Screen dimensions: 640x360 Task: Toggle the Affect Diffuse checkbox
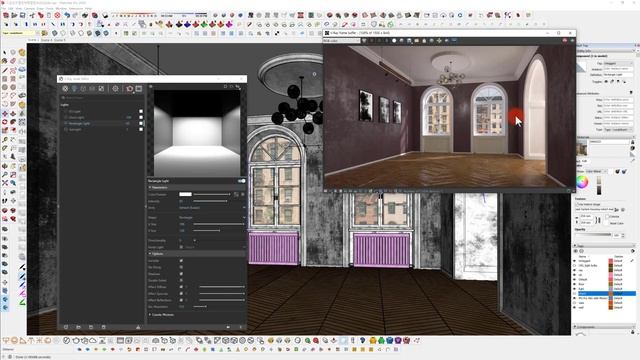coord(181,287)
